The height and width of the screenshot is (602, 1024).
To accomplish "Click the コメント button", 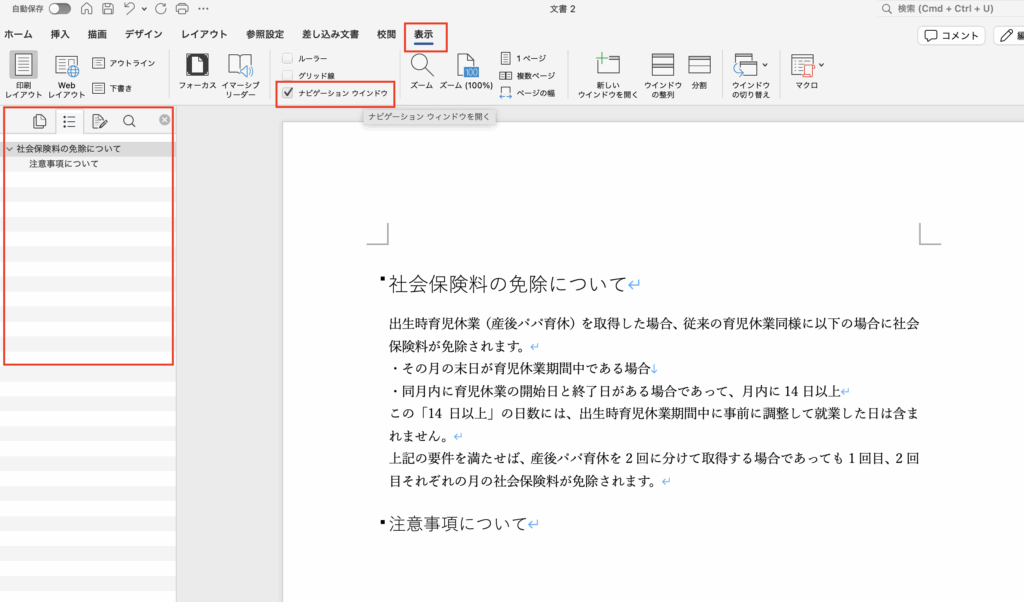I will [951, 35].
